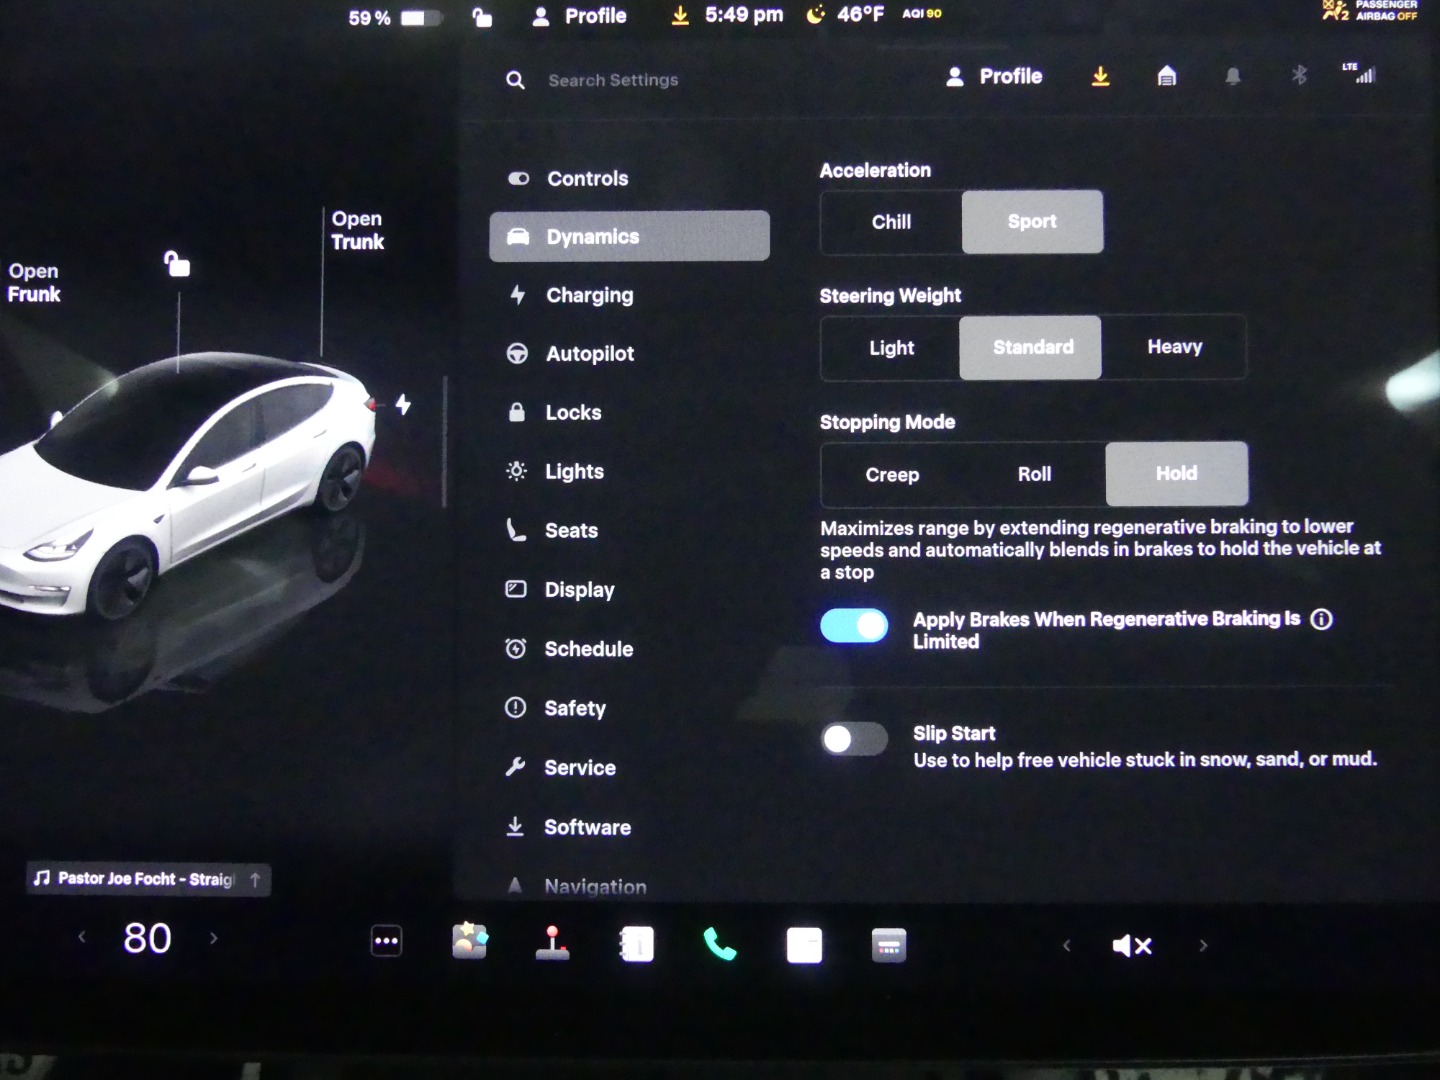1440x1080 pixels.
Task: Decrease temperature with left arrow
Action: [82, 938]
